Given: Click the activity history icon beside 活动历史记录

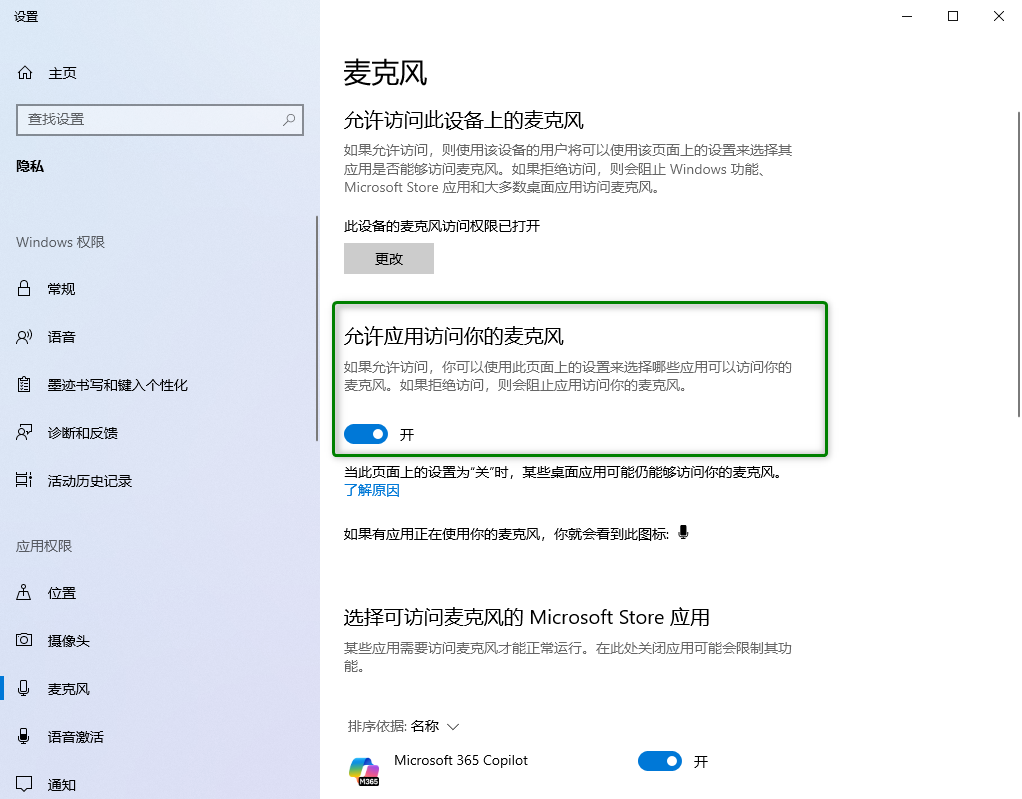Looking at the screenshot, I should (x=24, y=480).
